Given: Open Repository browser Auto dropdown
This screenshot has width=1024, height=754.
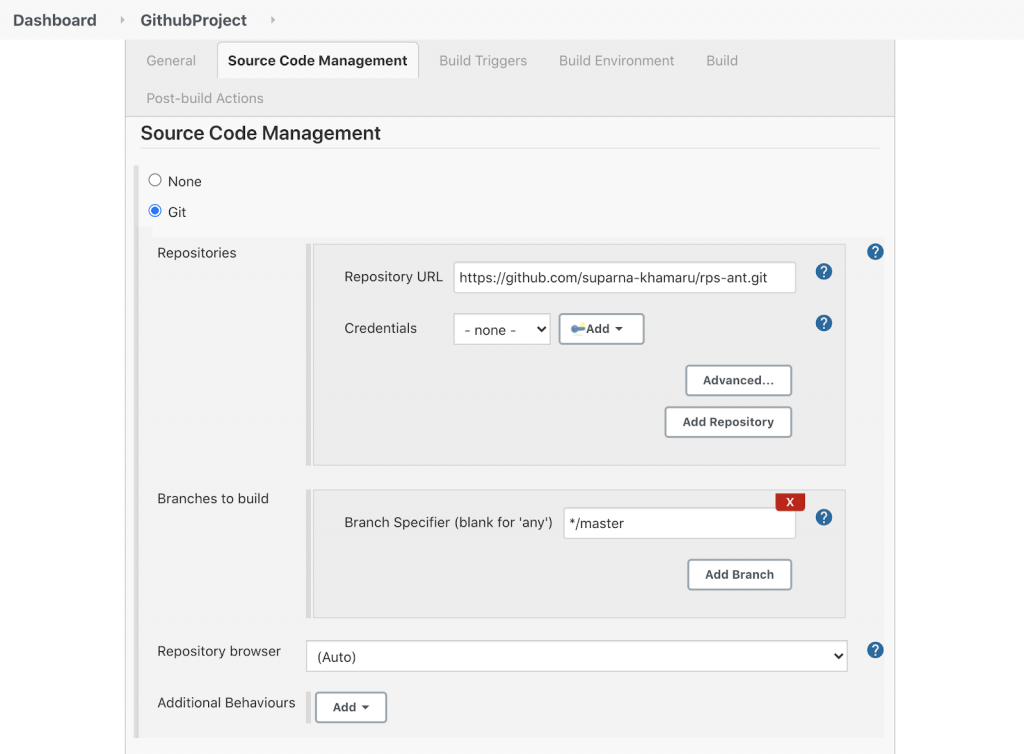Looking at the screenshot, I should (576, 656).
